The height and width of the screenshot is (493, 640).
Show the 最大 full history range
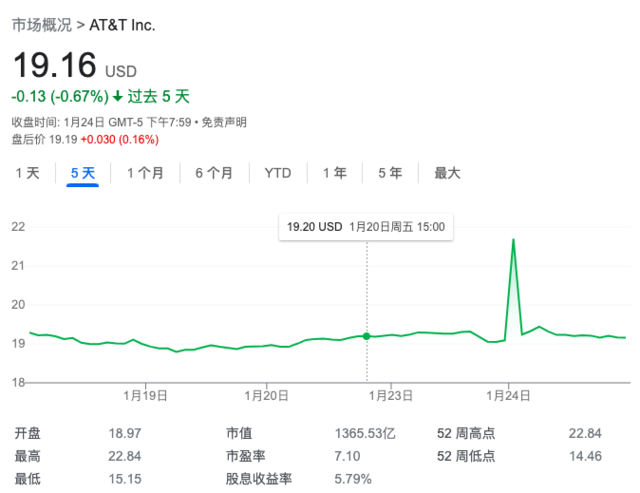coord(447,173)
